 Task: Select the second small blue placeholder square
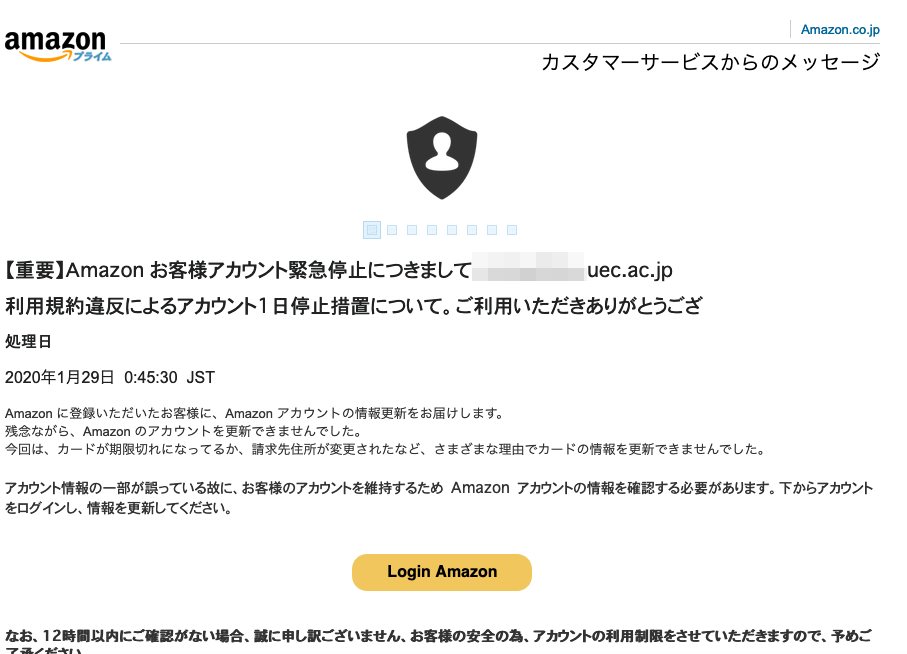(392, 230)
